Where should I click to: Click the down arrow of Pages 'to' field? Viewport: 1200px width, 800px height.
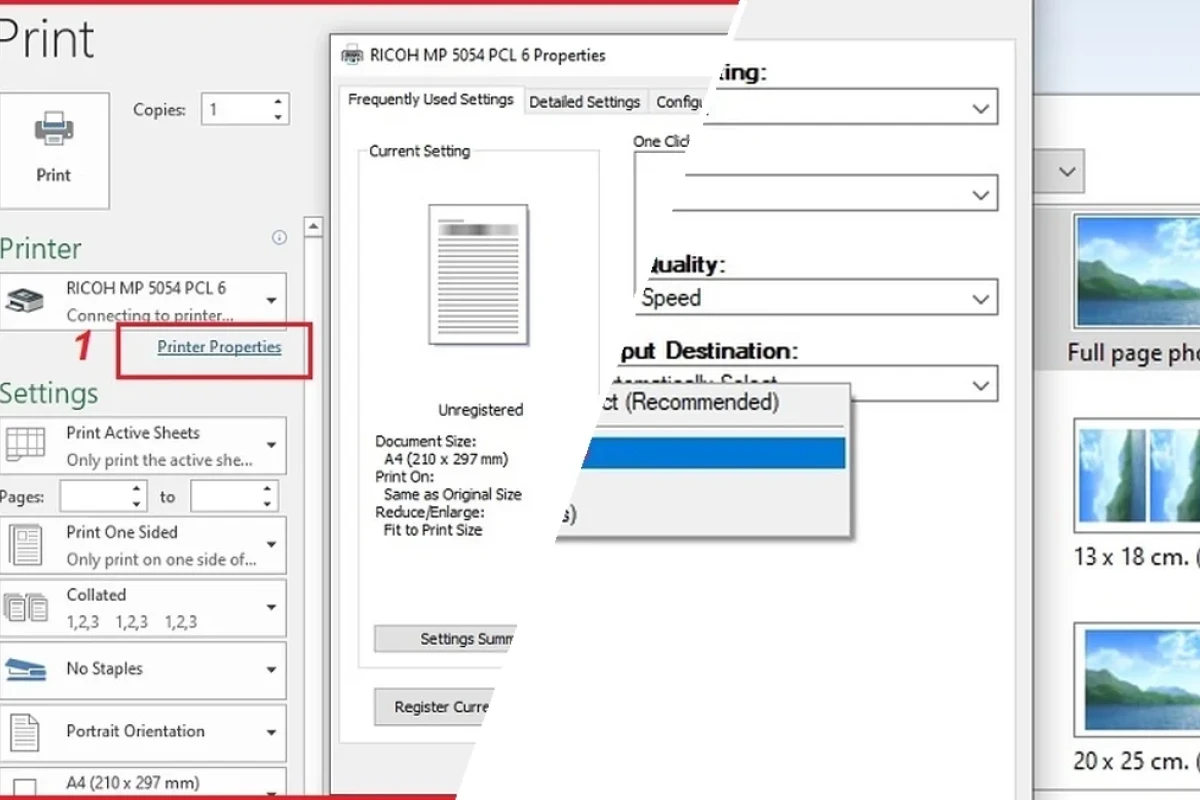(x=268, y=503)
